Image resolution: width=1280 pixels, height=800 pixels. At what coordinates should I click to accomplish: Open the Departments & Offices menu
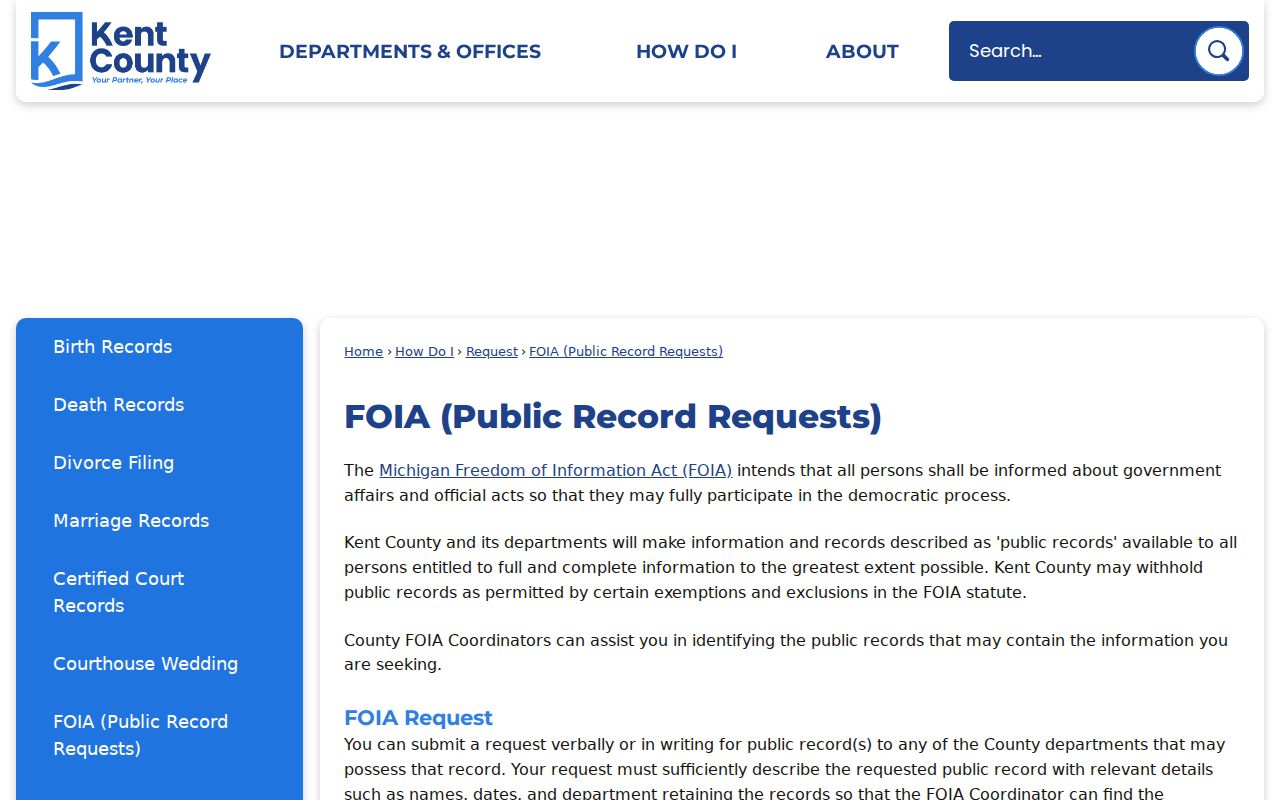point(410,51)
